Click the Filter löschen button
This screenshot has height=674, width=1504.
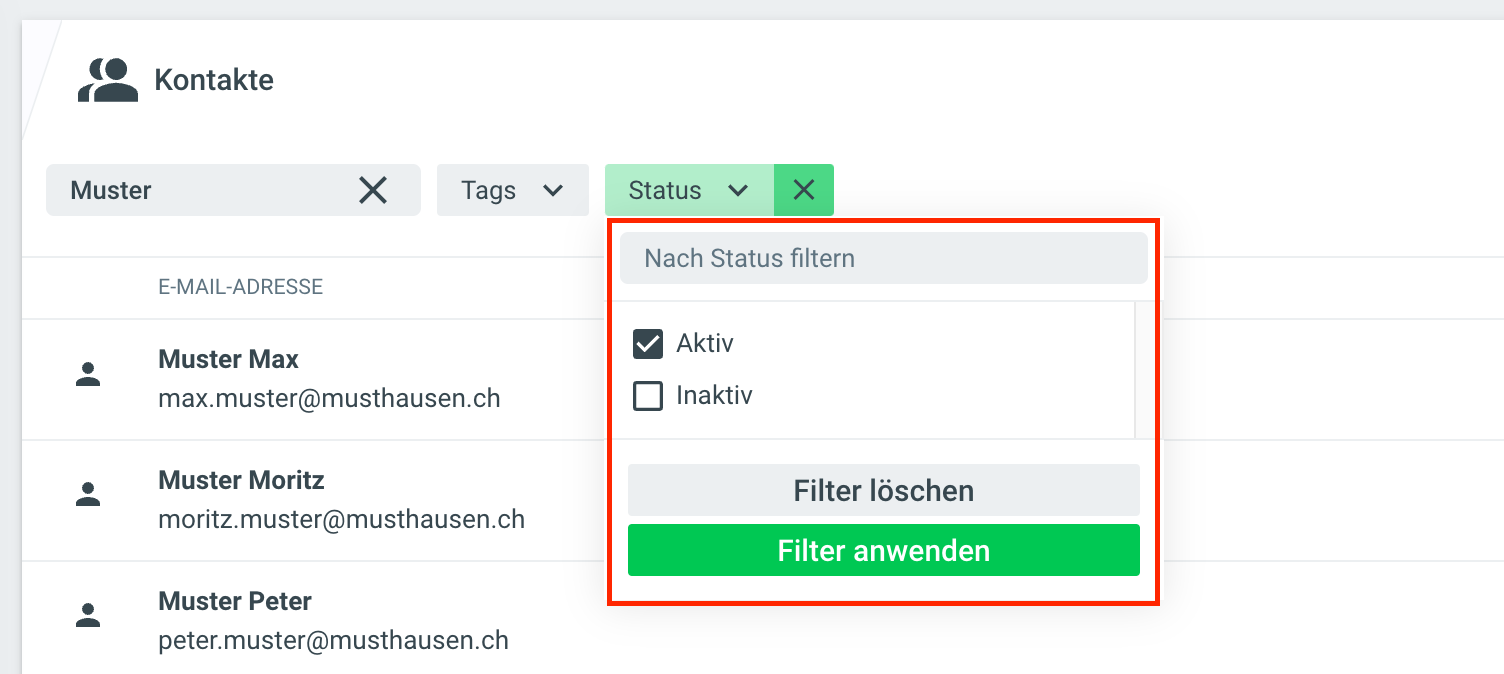click(x=883, y=490)
